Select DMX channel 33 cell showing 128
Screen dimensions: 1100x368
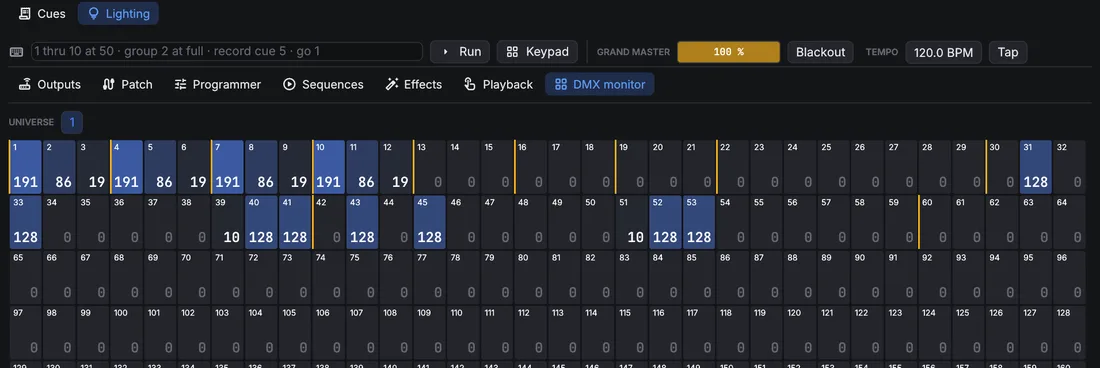(26, 222)
